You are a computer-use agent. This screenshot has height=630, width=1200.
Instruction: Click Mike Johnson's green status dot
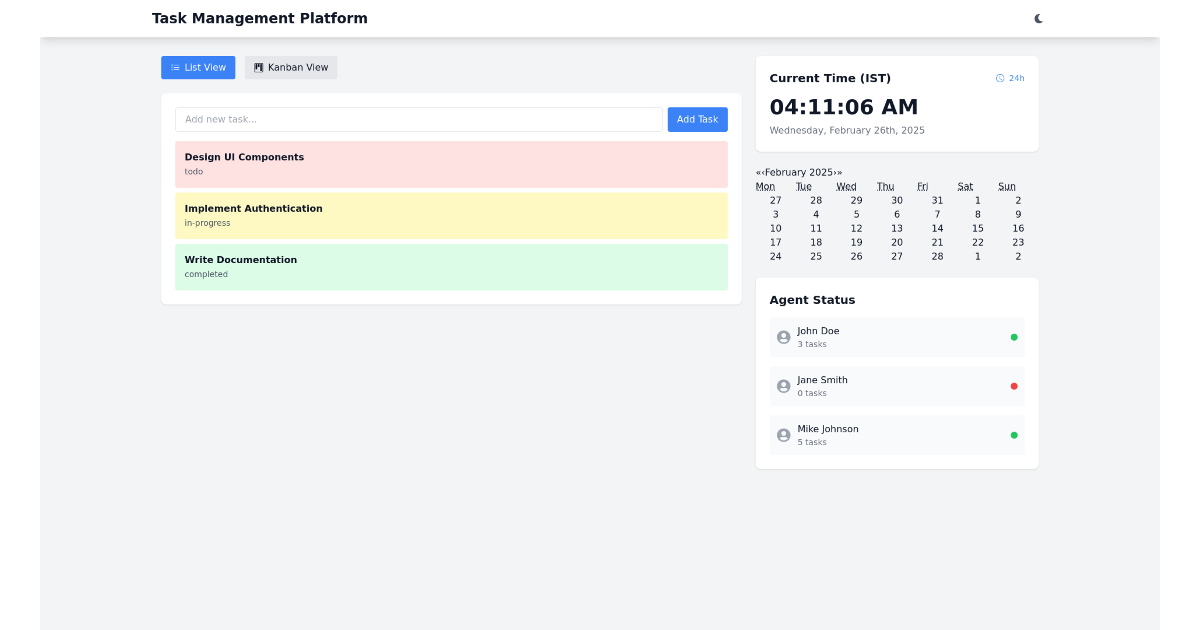[x=1013, y=435]
